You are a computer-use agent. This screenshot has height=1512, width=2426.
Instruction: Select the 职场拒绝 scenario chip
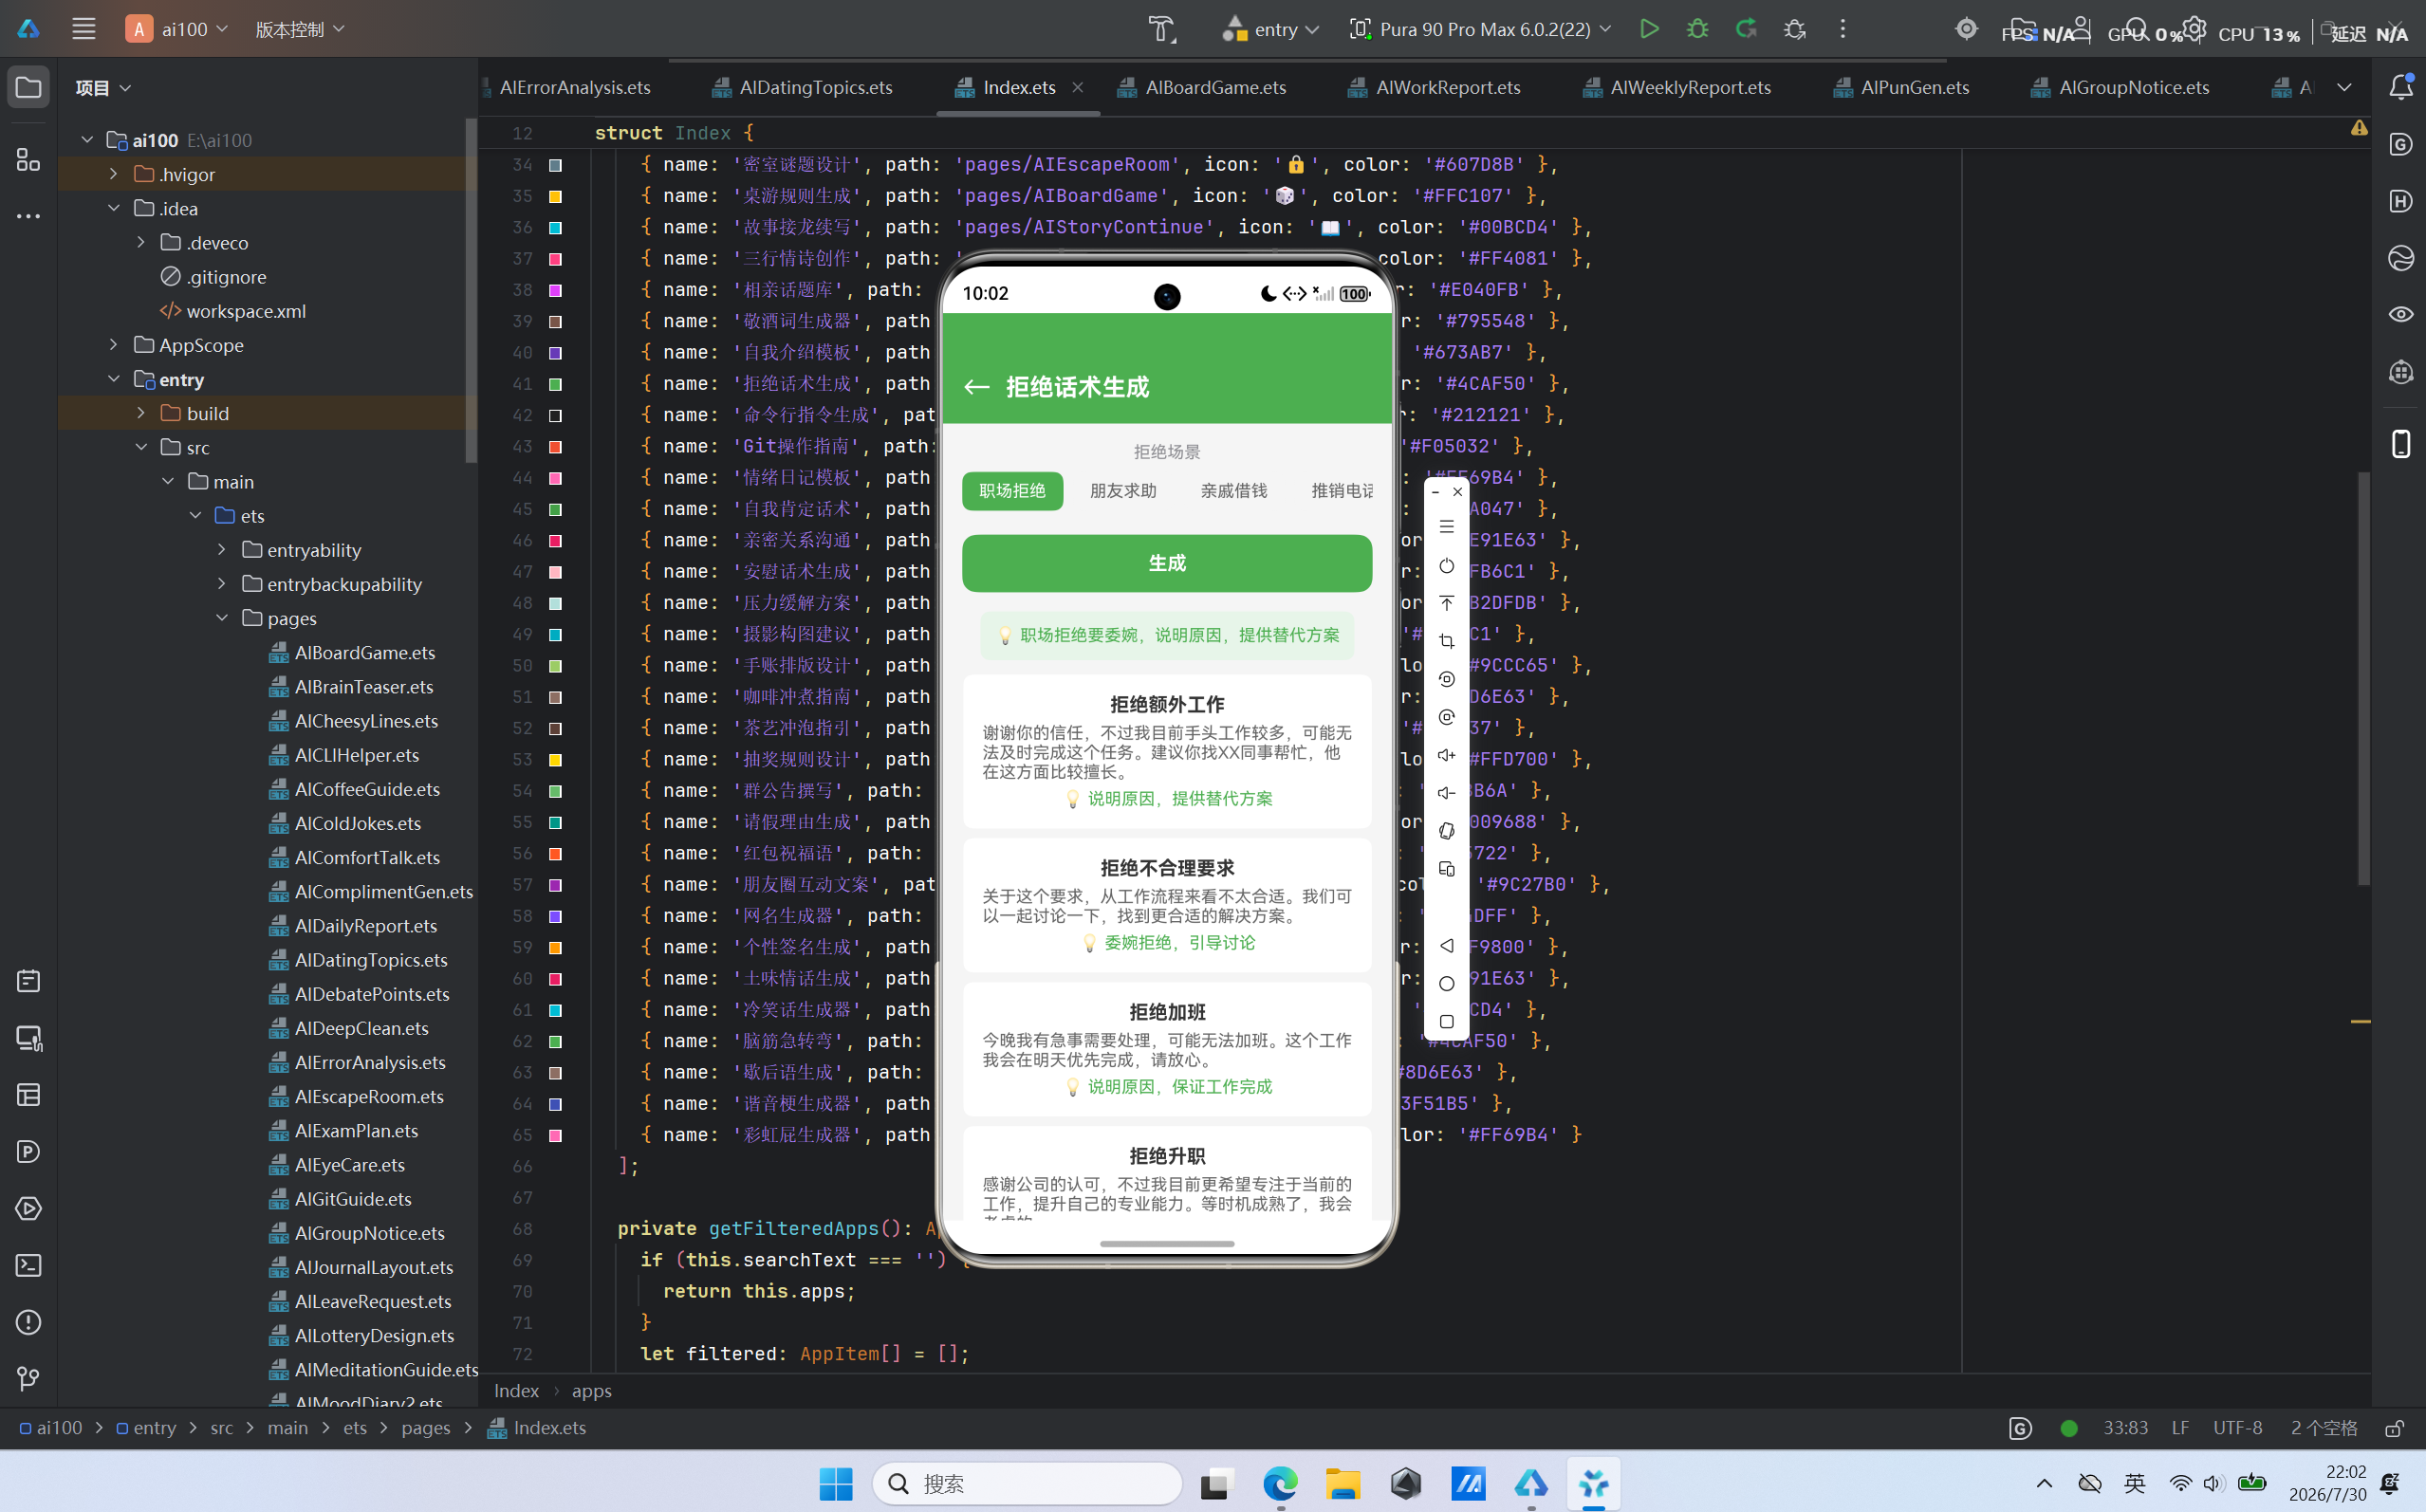(x=1012, y=491)
